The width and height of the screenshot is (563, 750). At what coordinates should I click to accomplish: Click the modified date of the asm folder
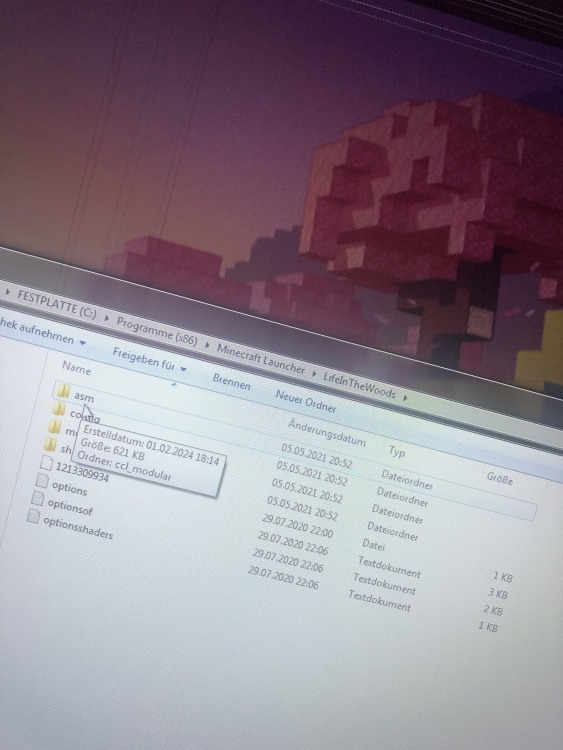click(316, 456)
